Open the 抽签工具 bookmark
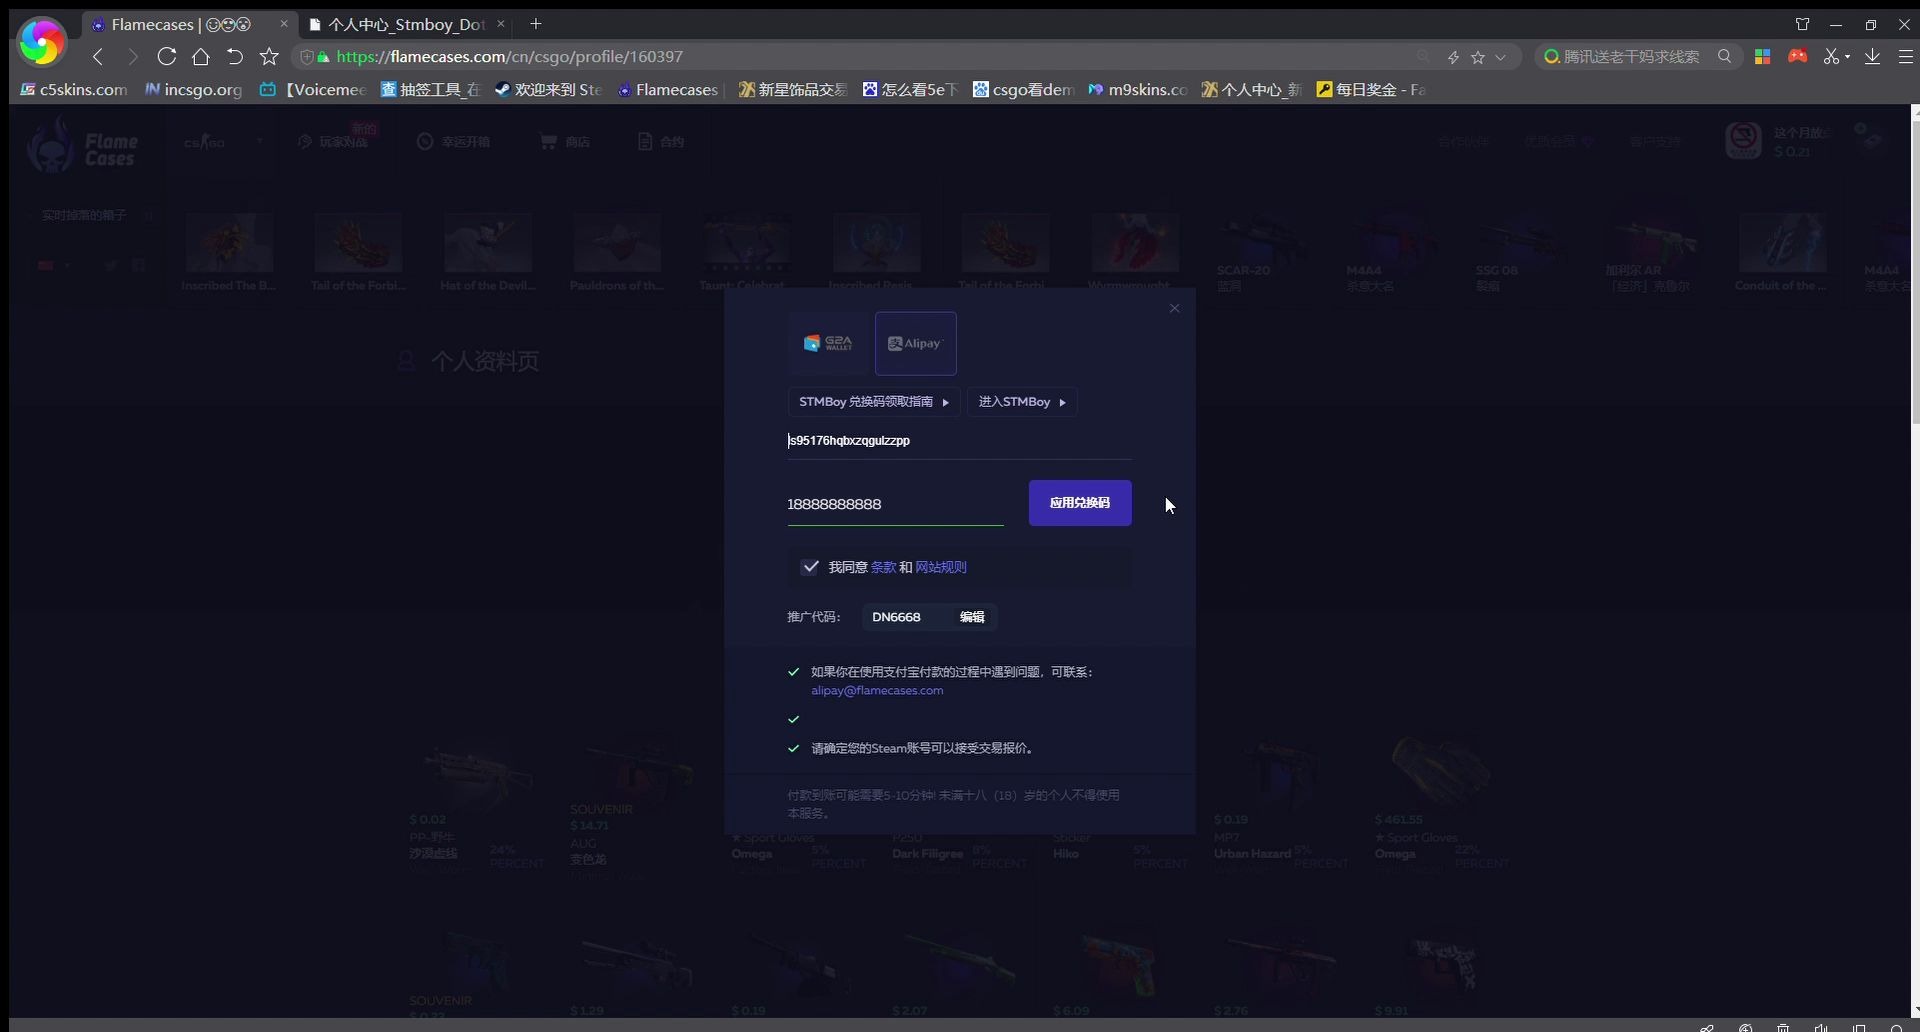 coord(431,90)
